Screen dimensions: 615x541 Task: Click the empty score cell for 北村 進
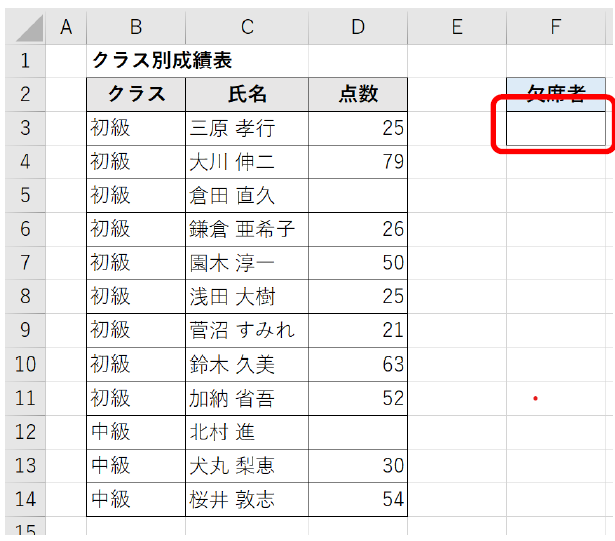point(358,432)
